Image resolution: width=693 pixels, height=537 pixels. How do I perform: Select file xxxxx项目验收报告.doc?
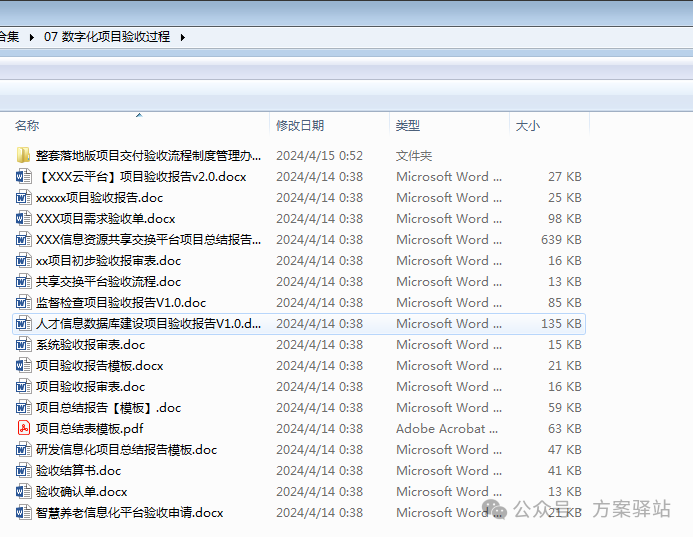pyautogui.click(x=99, y=198)
